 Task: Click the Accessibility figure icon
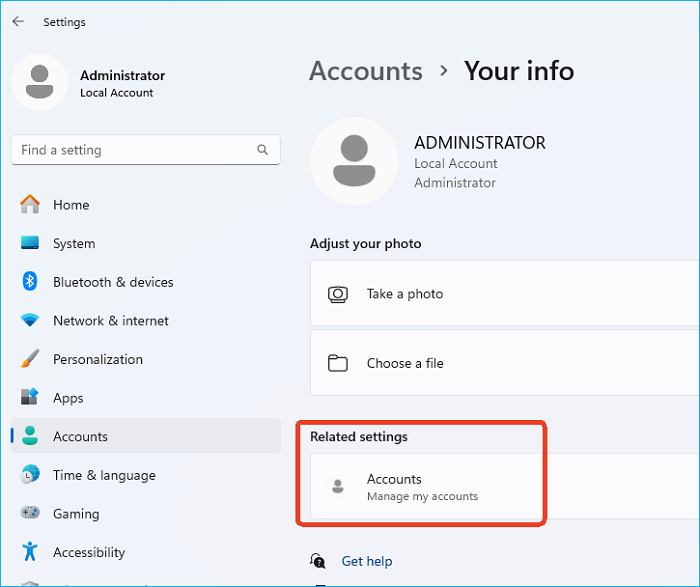30,552
